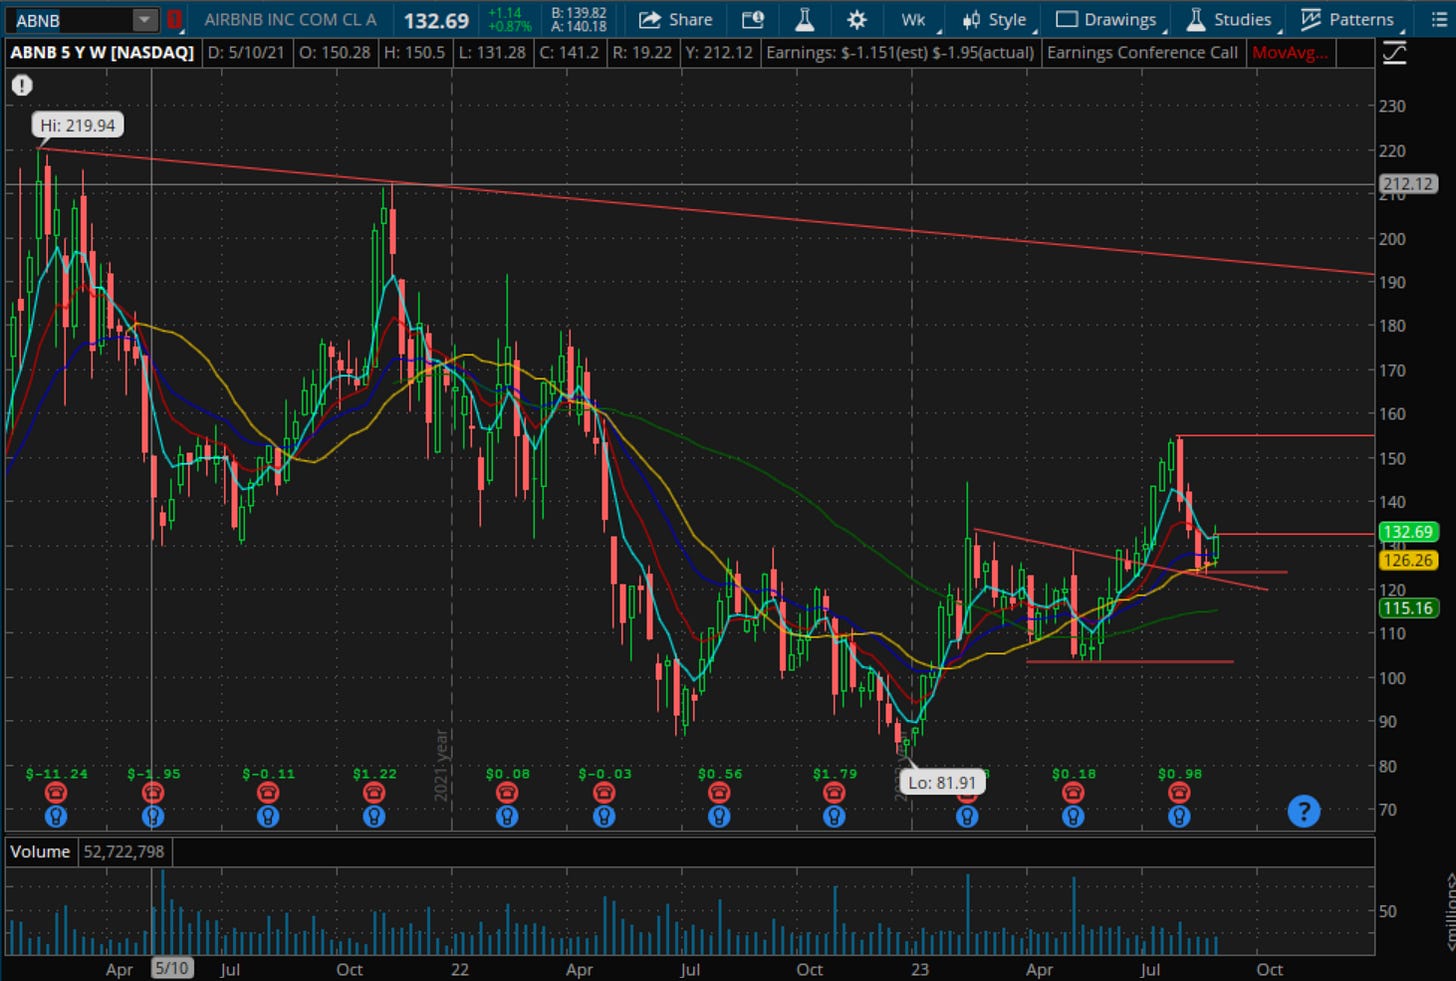Click the earnings phone icon for $0.56
Image resolution: width=1456 pixels, height=981 pixels.
(x=719, y=793)
